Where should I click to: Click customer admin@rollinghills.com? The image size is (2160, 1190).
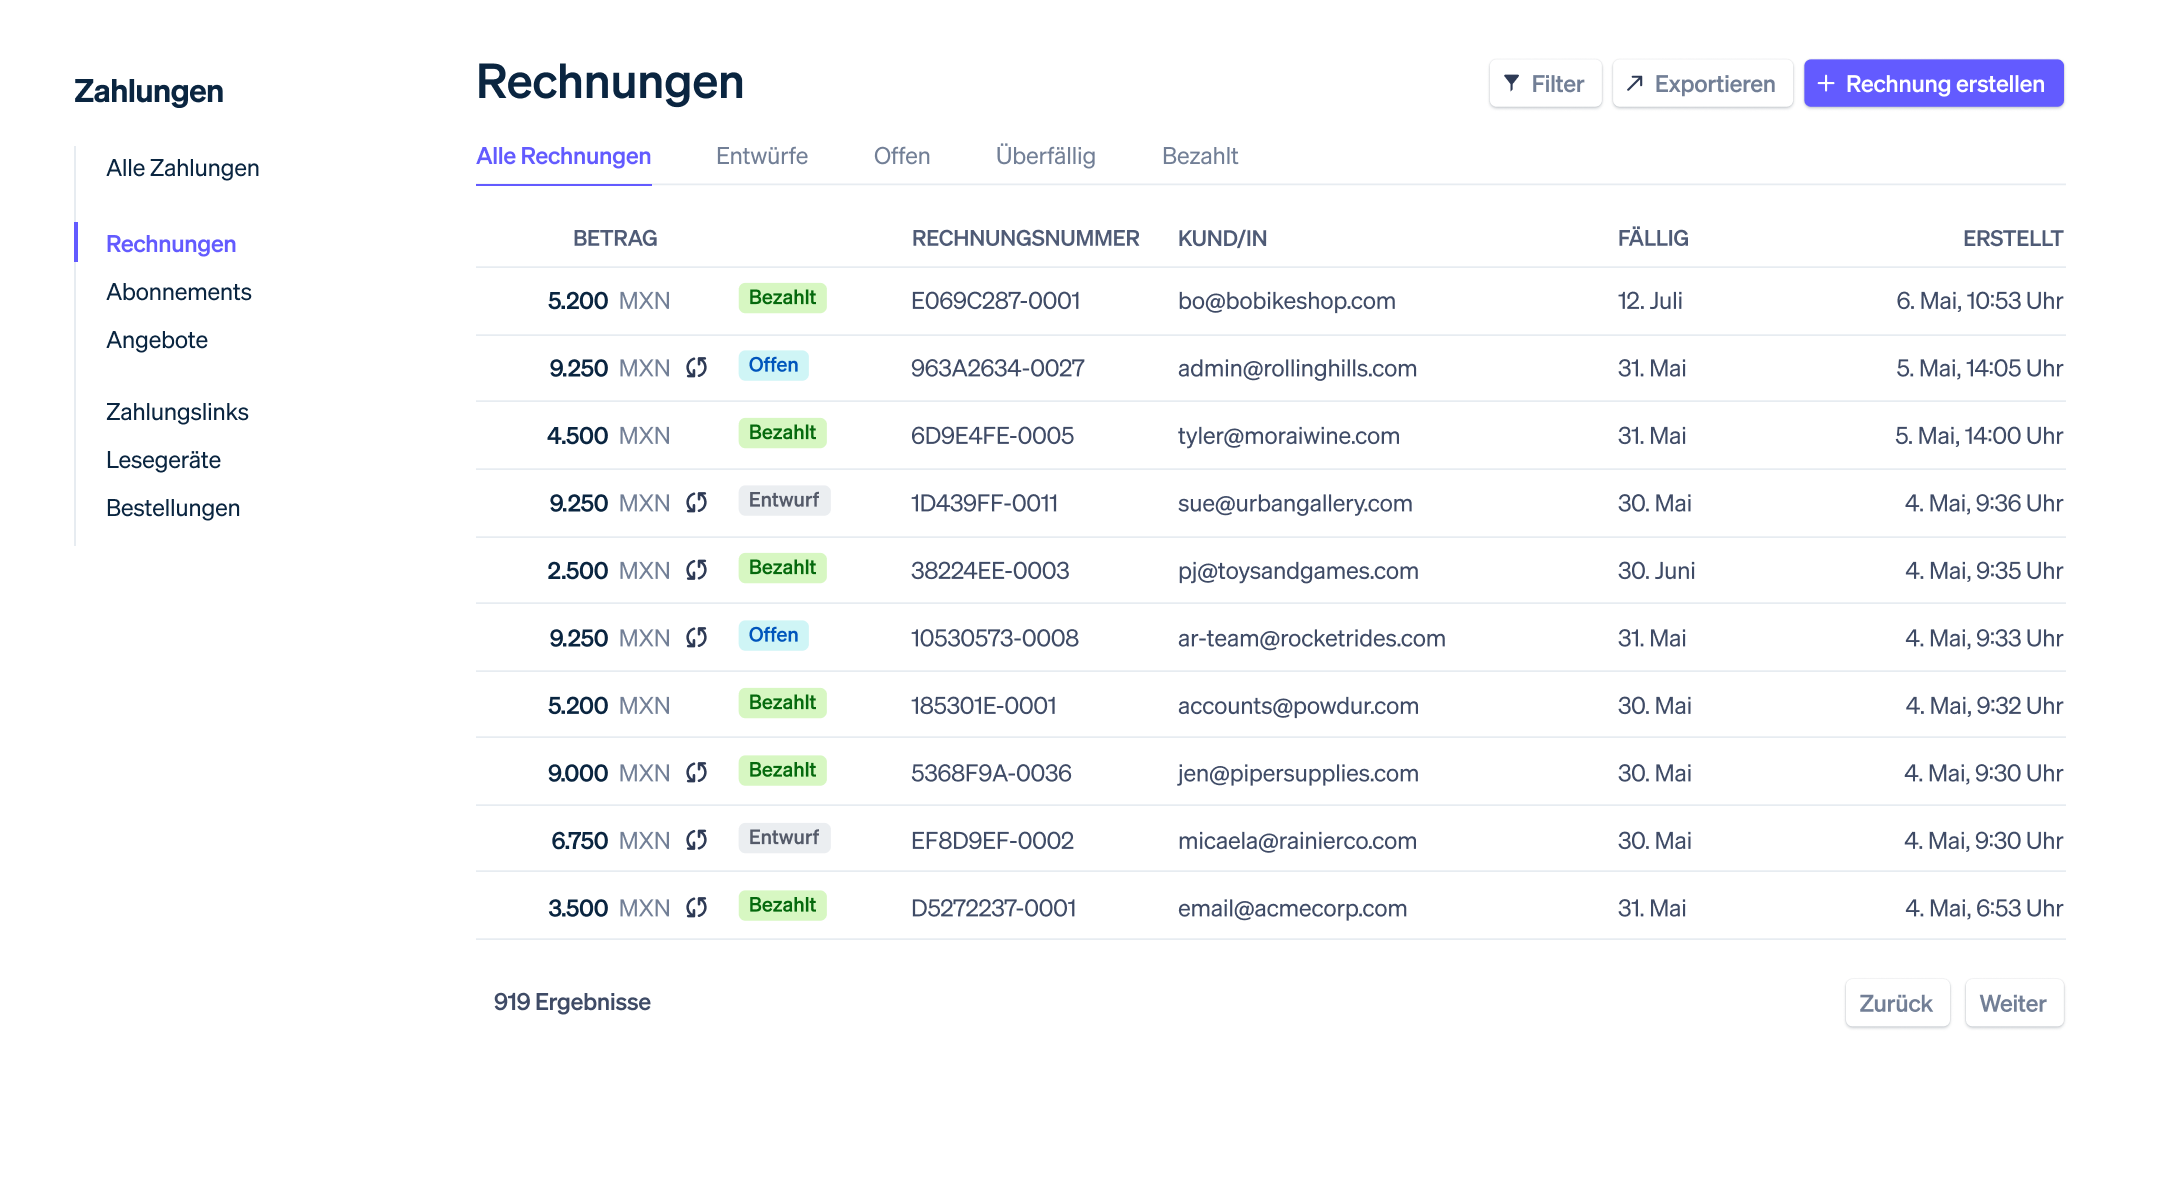[x=1297, y=368]
